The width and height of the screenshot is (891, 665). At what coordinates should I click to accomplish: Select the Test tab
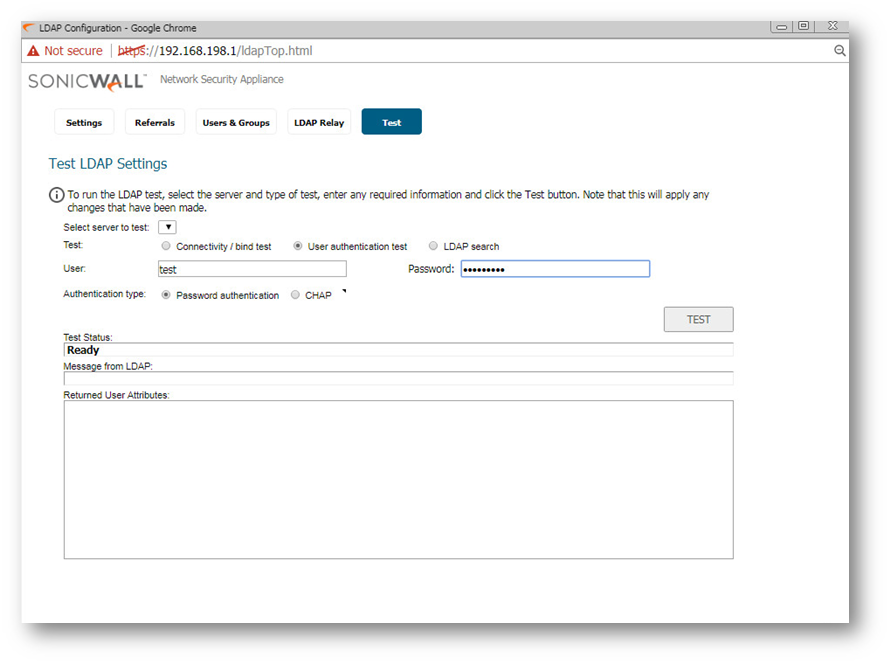tap(392, 122)
